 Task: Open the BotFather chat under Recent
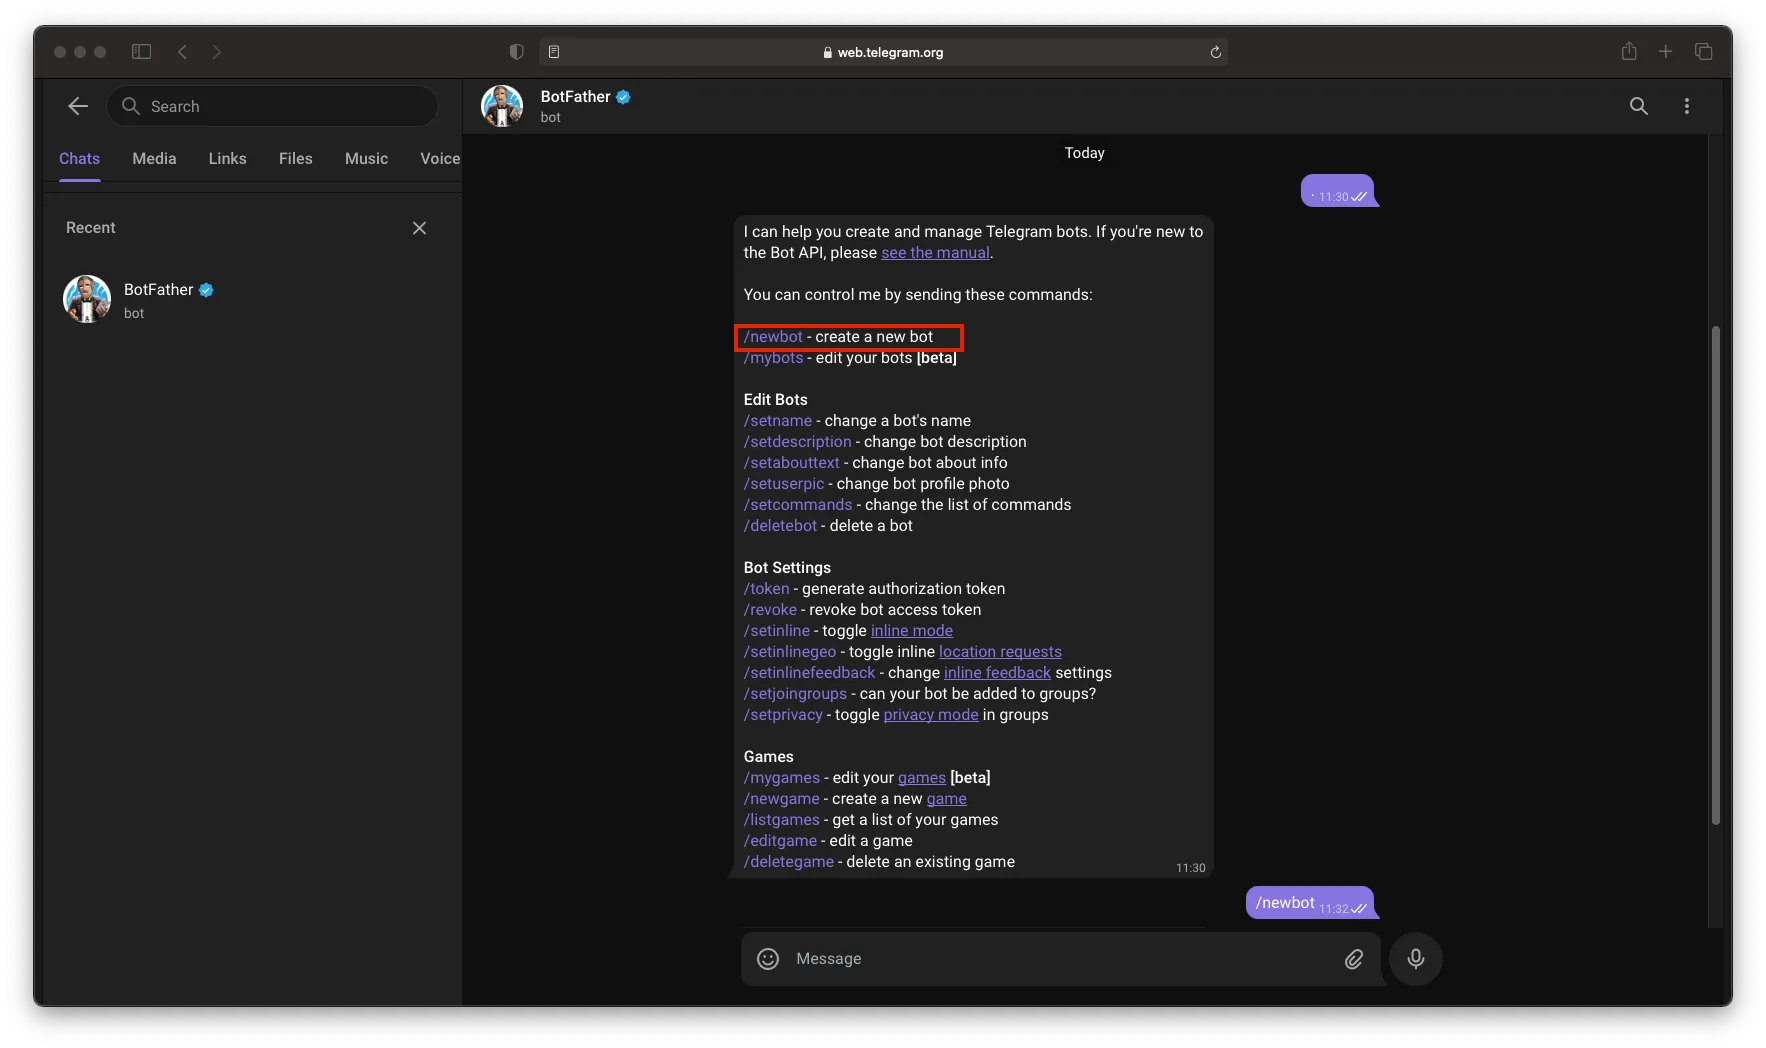click(253, 299)
